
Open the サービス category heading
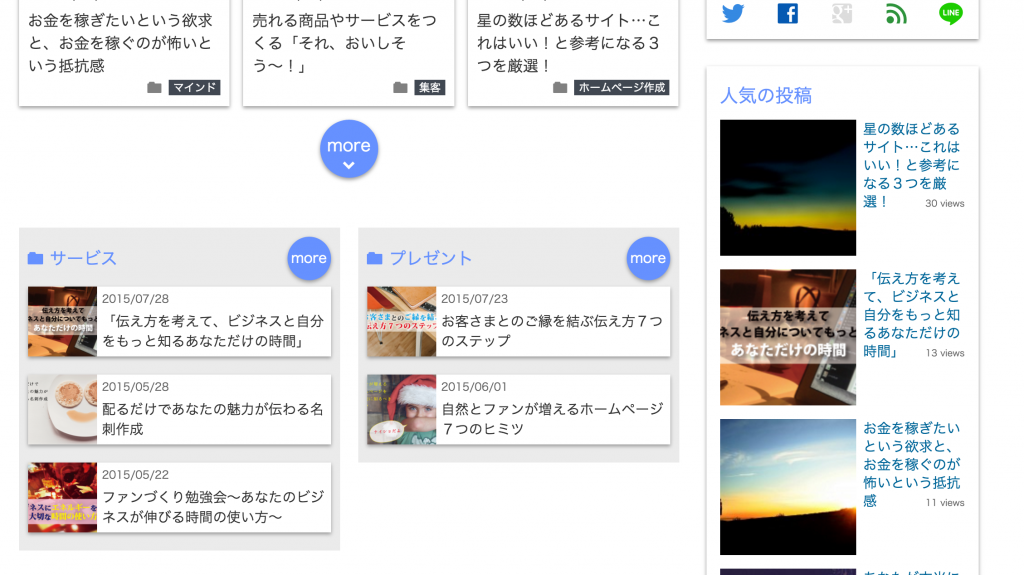pyautogui.click(x=83, y=258)
